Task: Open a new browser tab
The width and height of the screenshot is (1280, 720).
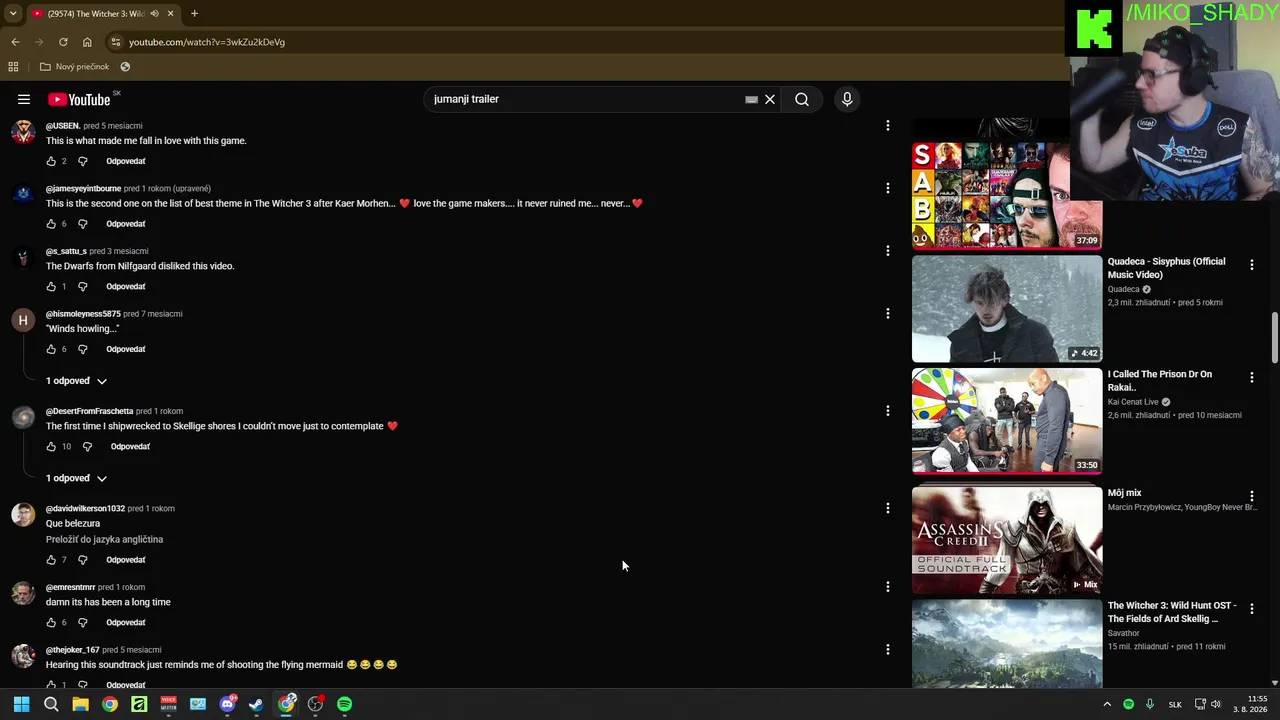Action: click(194, 14)
